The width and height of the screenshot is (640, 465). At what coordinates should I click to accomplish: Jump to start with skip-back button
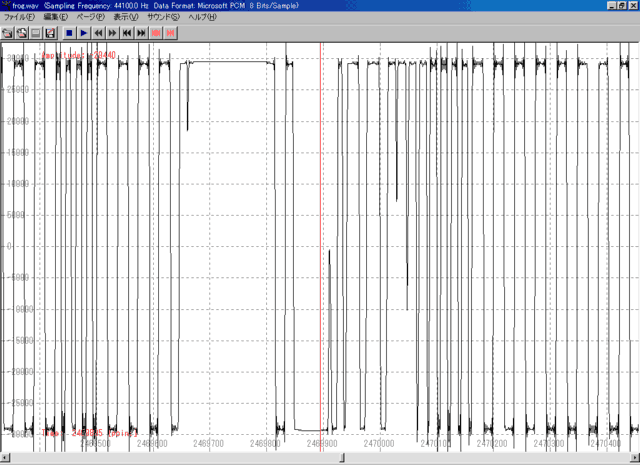pos(127,33)
